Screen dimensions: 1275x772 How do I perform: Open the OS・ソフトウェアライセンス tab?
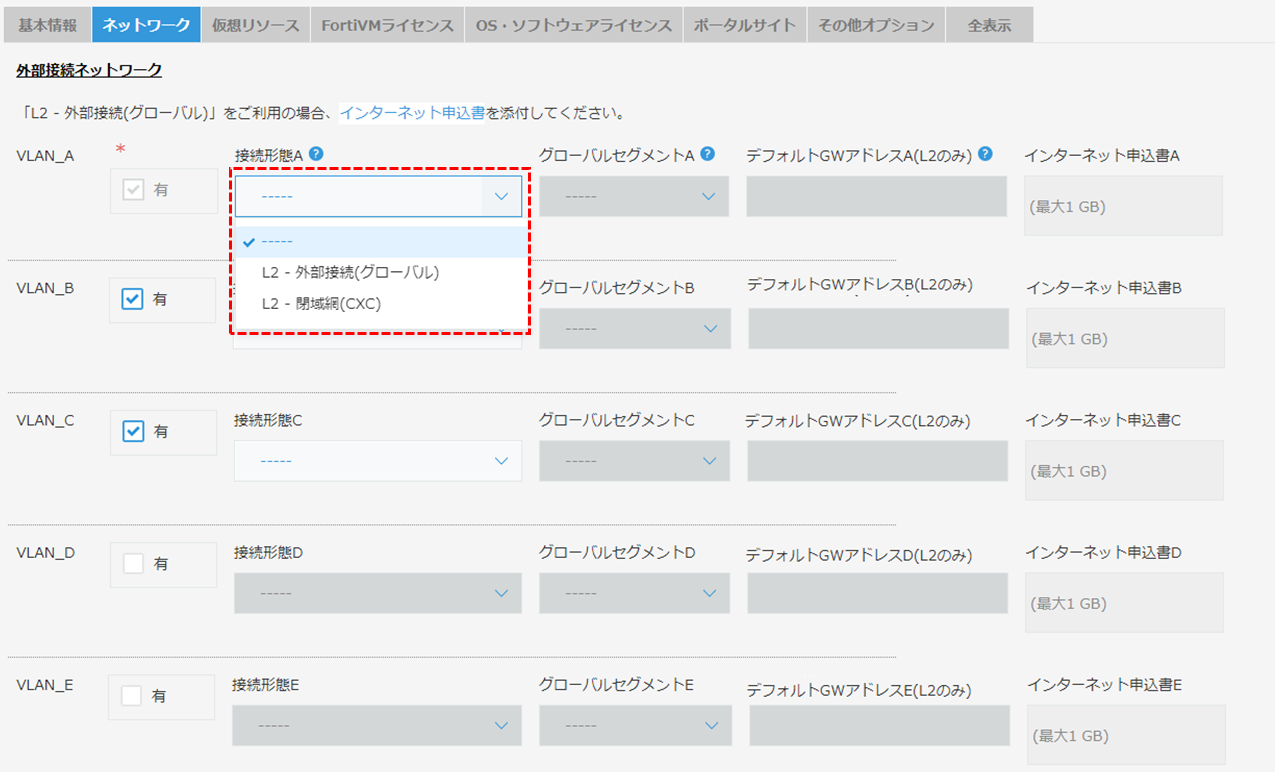(x=574, y=25)
